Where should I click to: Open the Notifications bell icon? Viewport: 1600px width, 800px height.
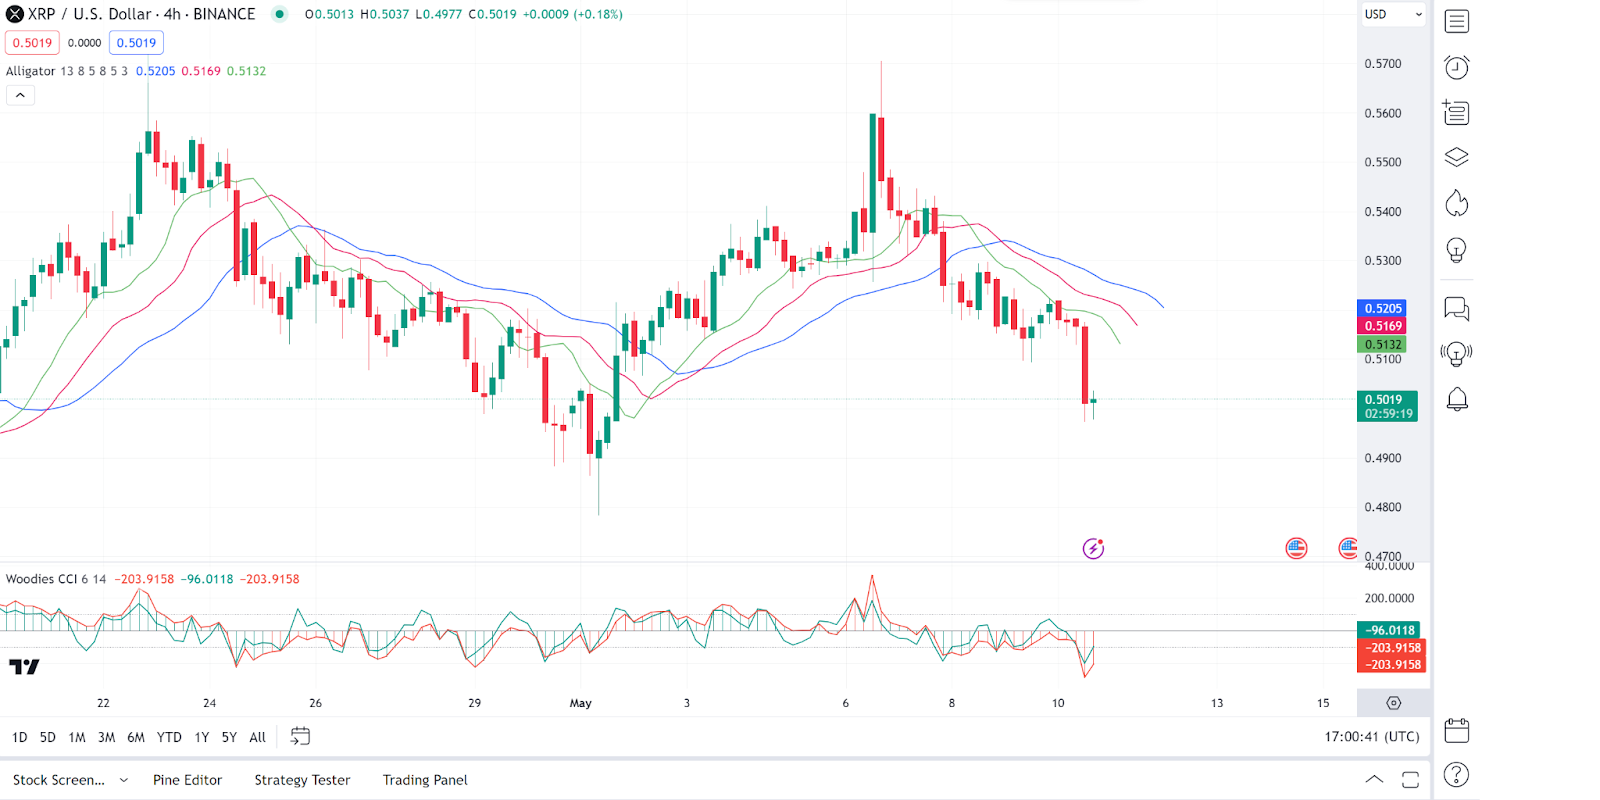1457,399
